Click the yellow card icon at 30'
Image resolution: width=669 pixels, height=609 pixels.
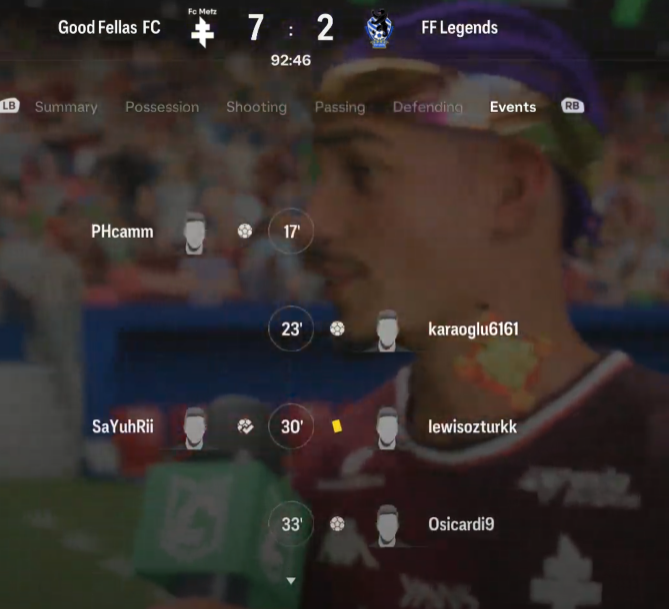[x=337, y=426]
